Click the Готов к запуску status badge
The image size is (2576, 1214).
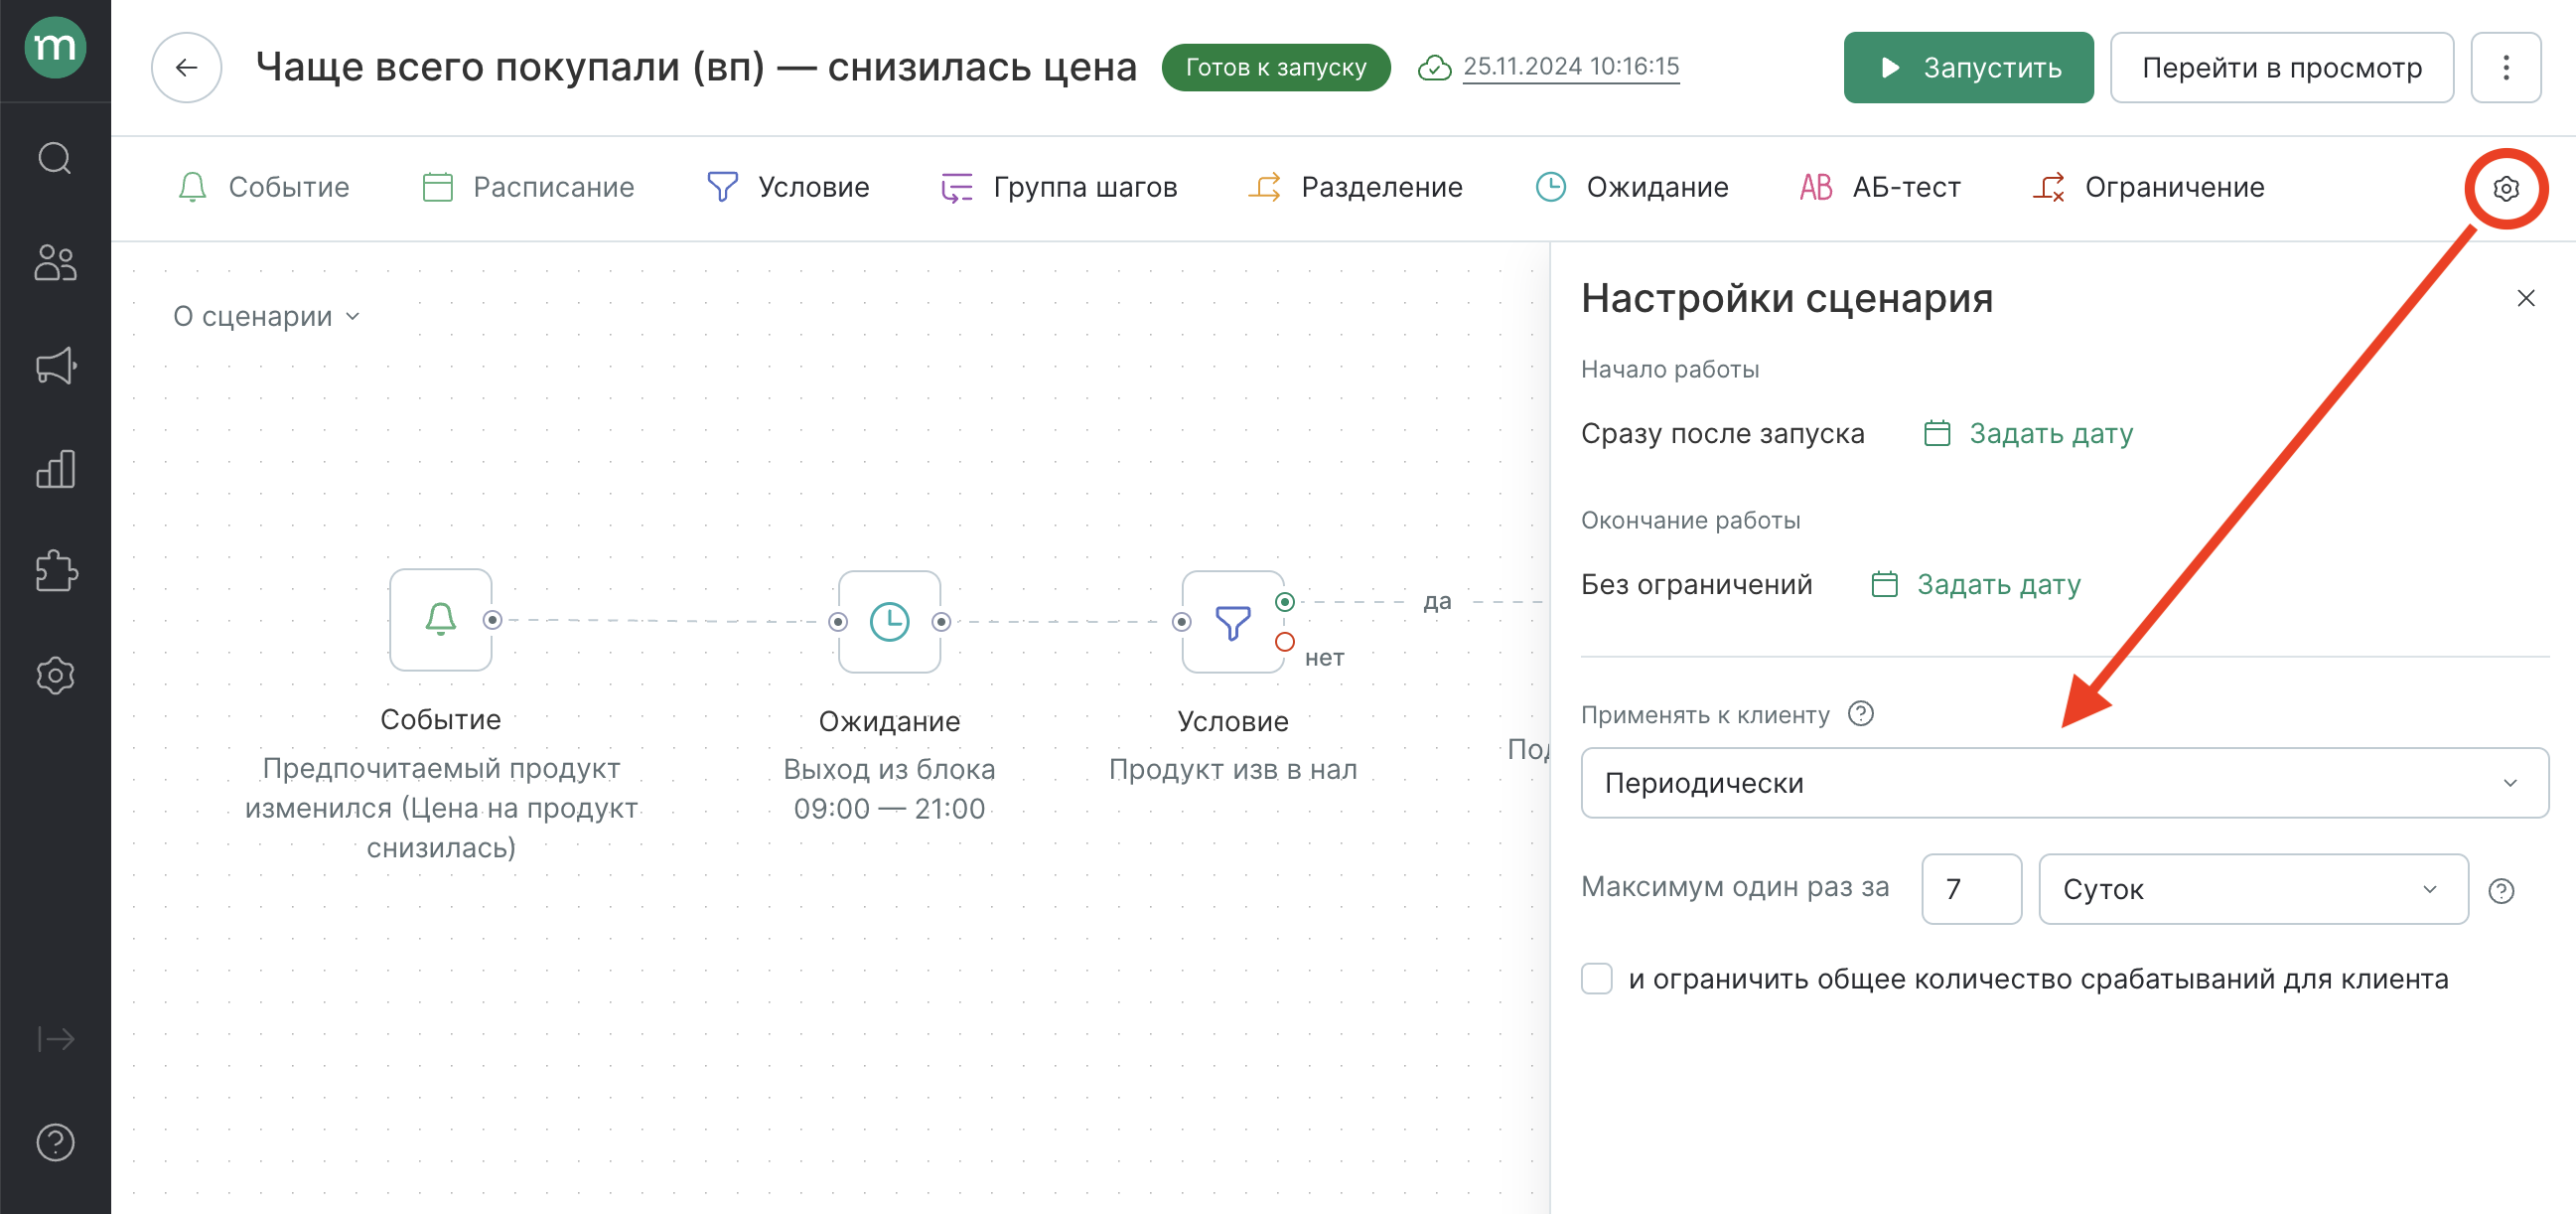coord(1275,67)
